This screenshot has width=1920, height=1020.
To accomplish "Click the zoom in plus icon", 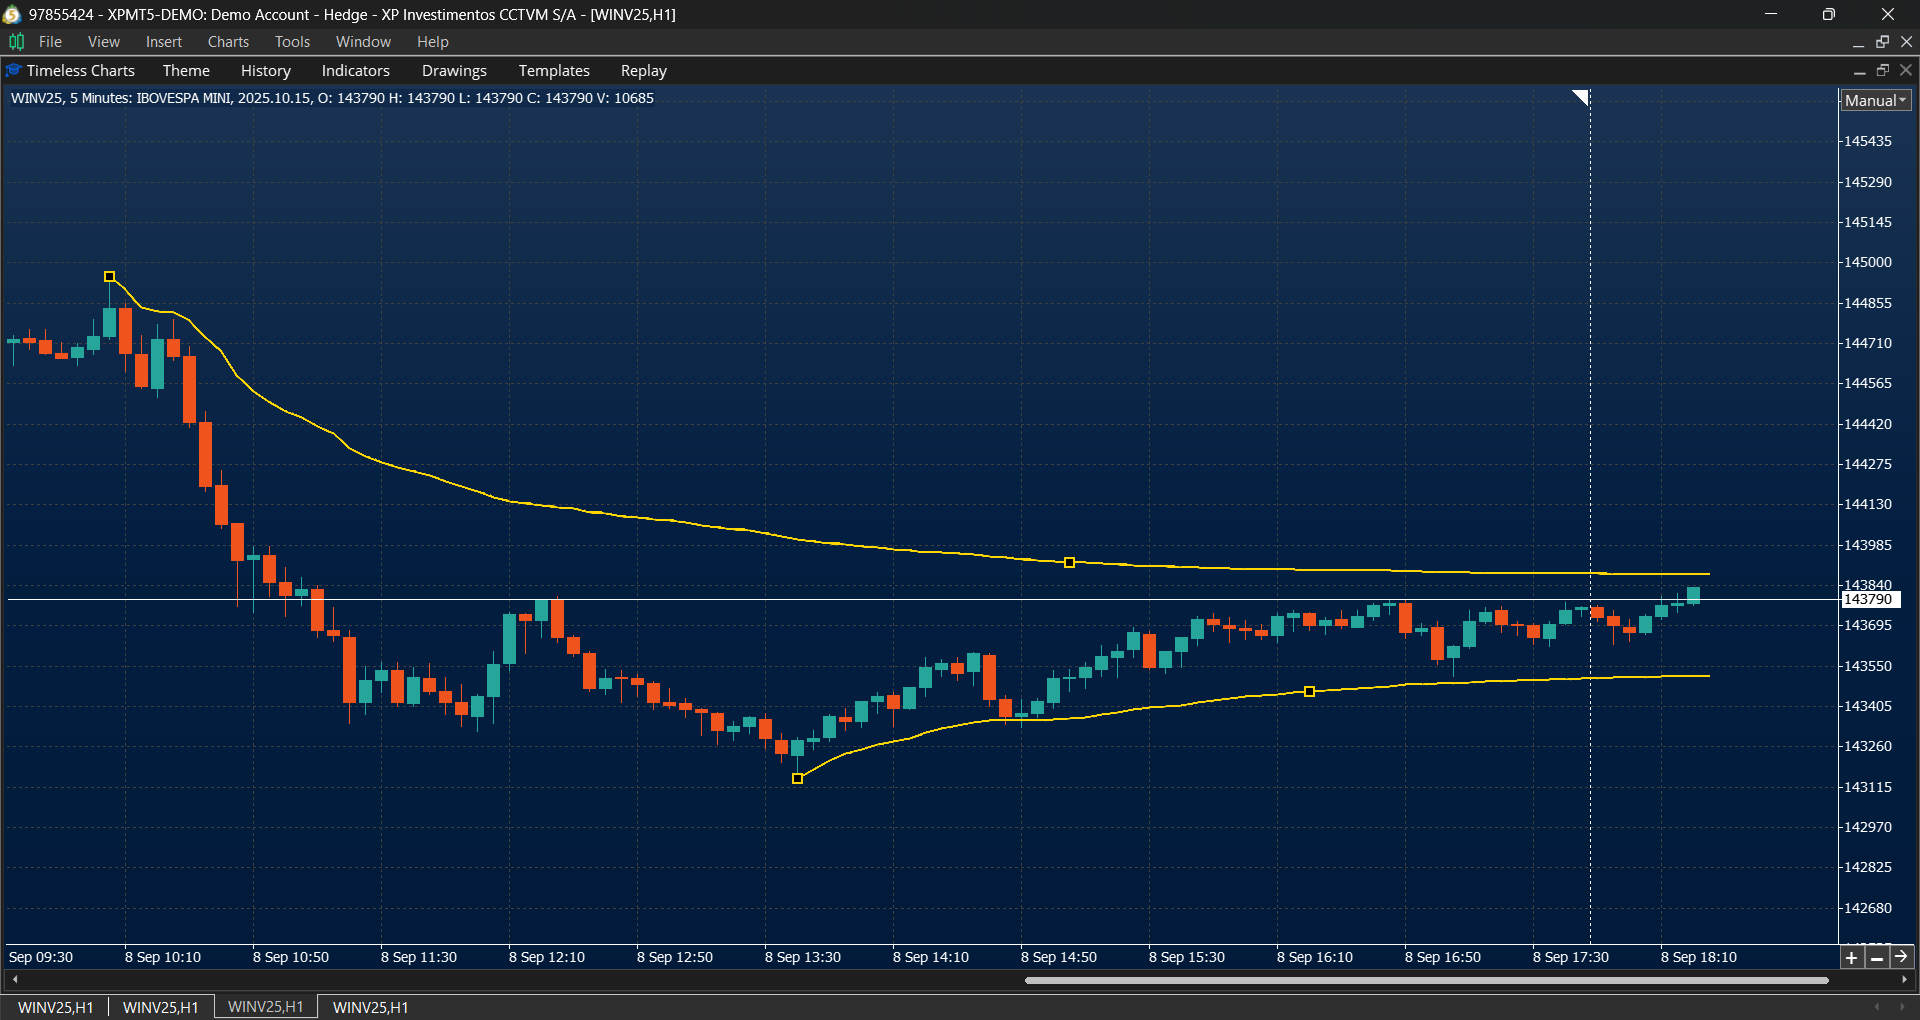I will [x=1851, y=957].
